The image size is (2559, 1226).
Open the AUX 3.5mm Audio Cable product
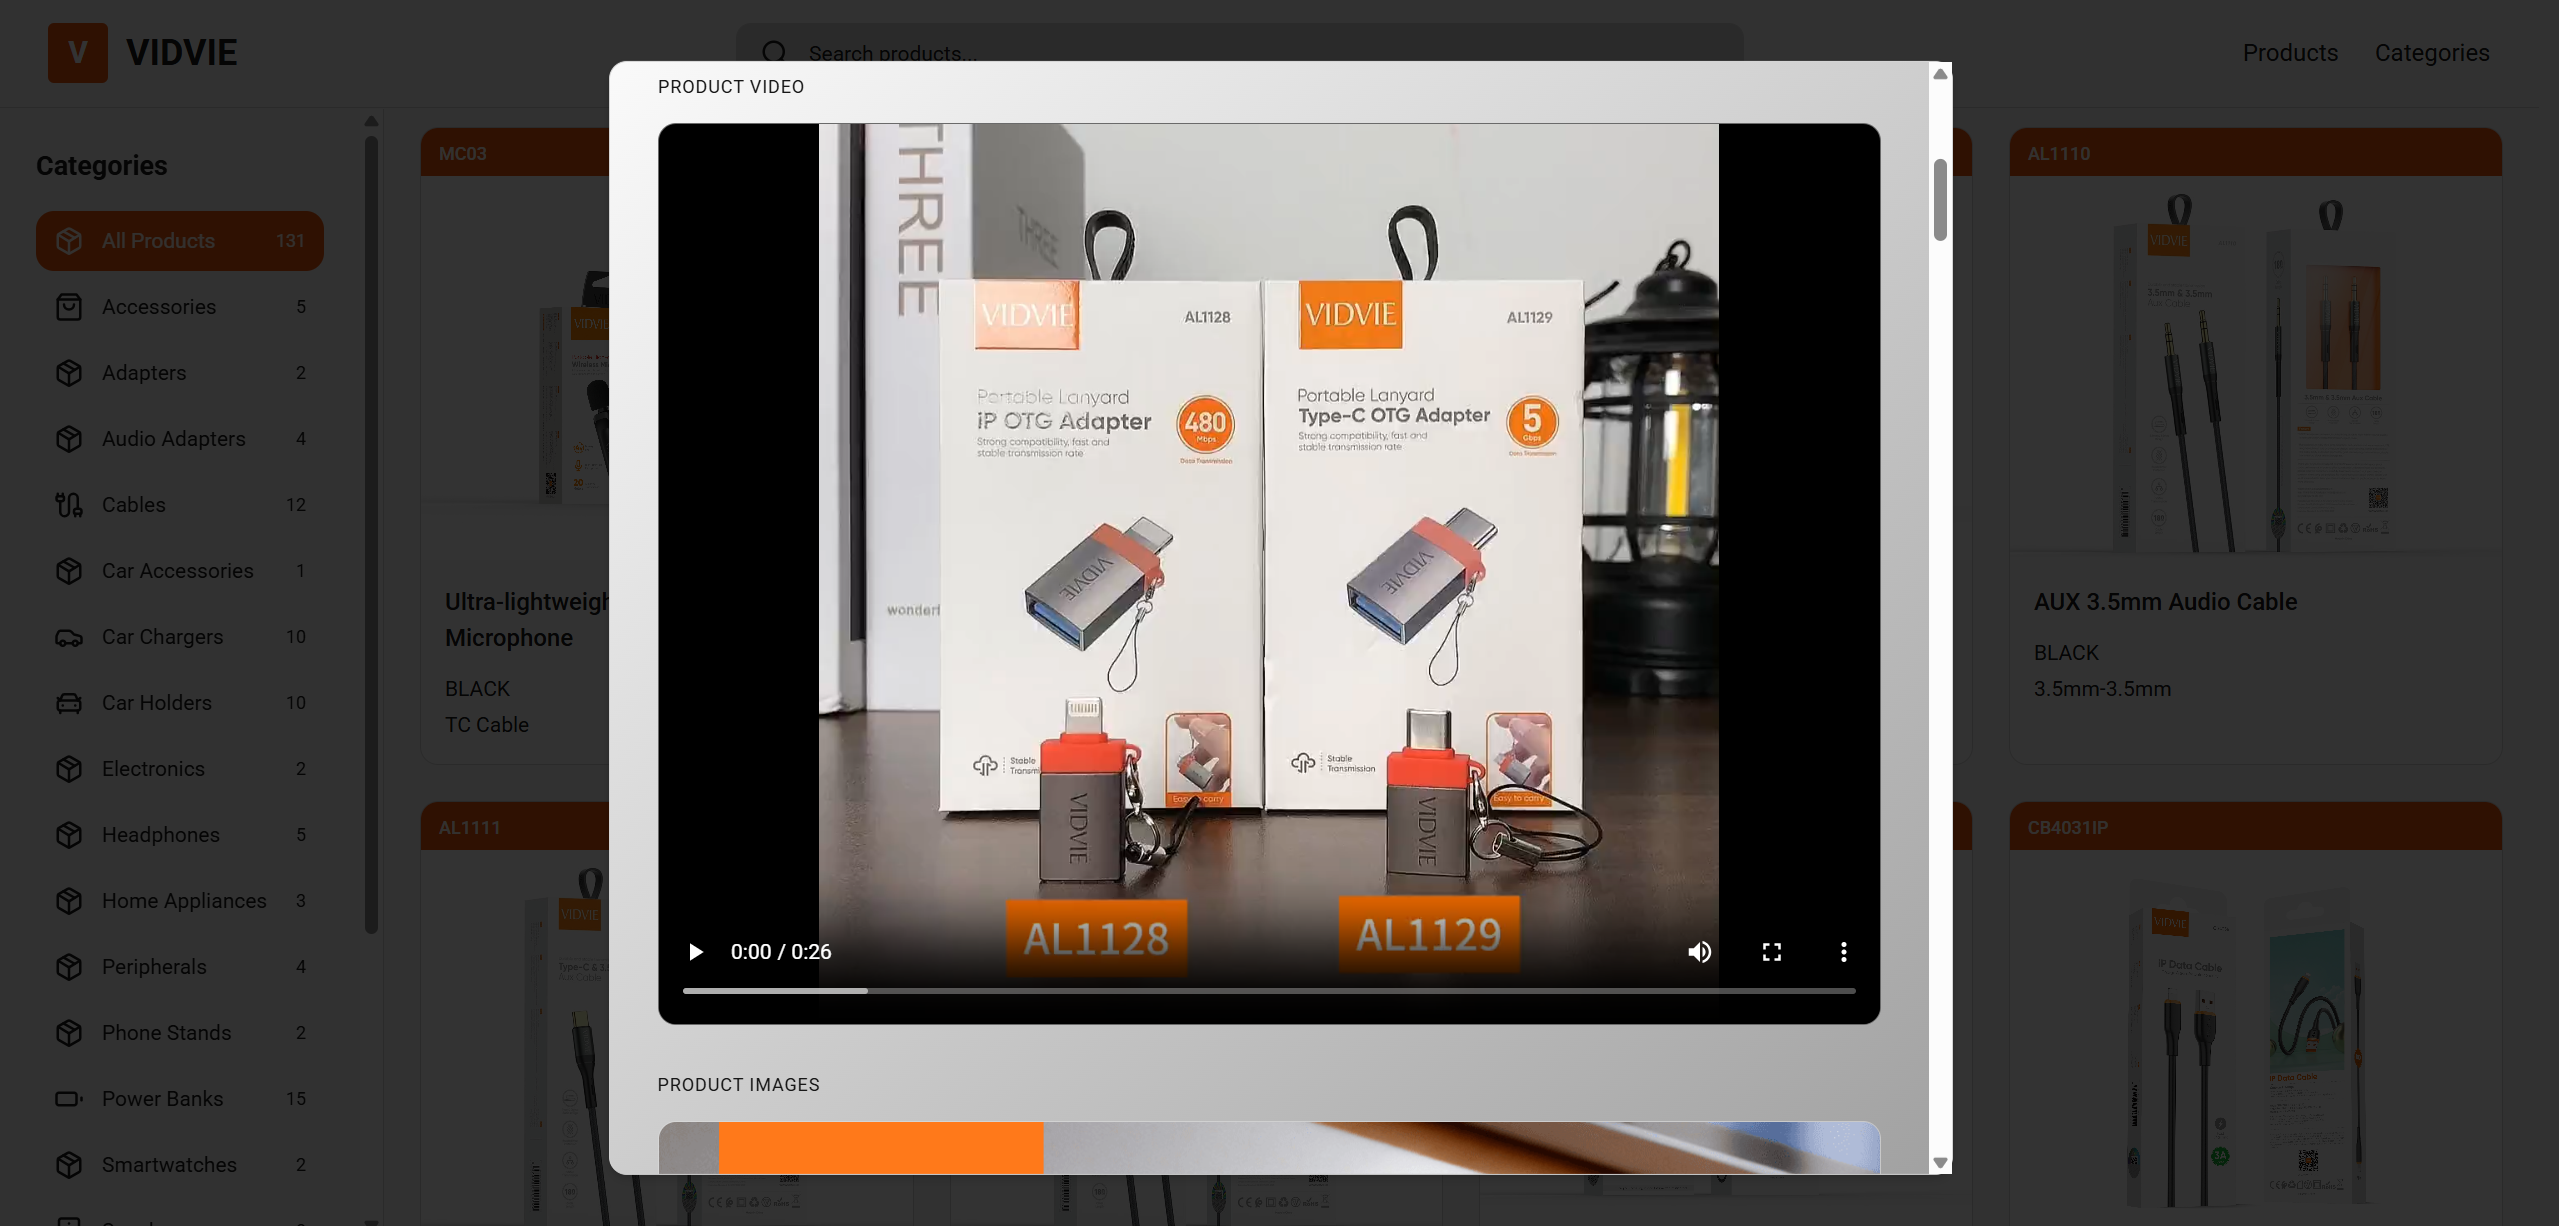coord(2165,602)
